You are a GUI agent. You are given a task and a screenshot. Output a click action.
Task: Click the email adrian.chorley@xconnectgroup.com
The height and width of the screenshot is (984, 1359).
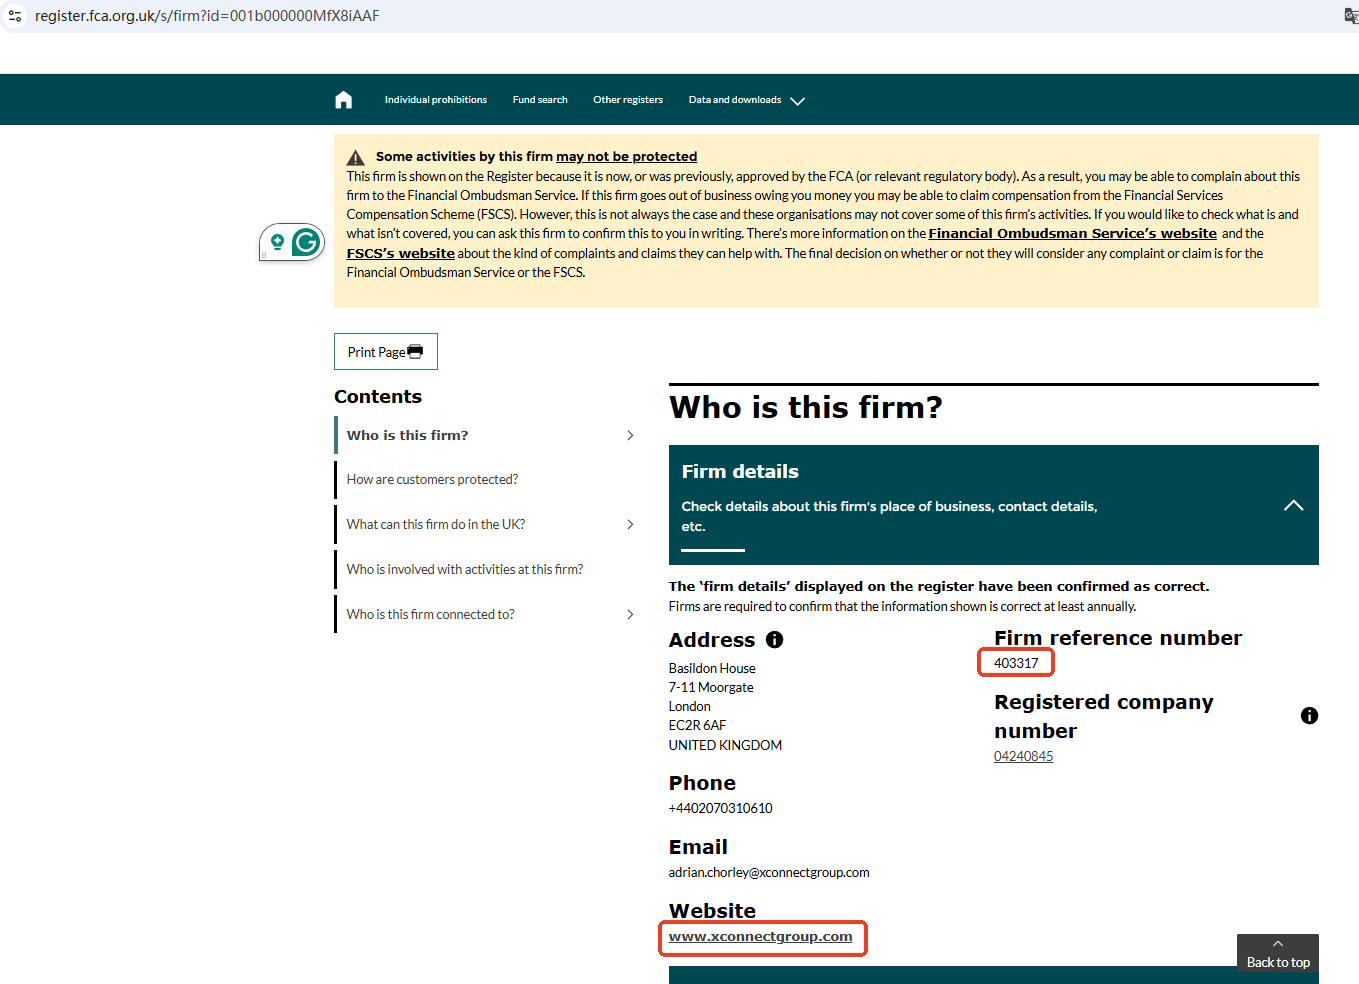(769, 873)
